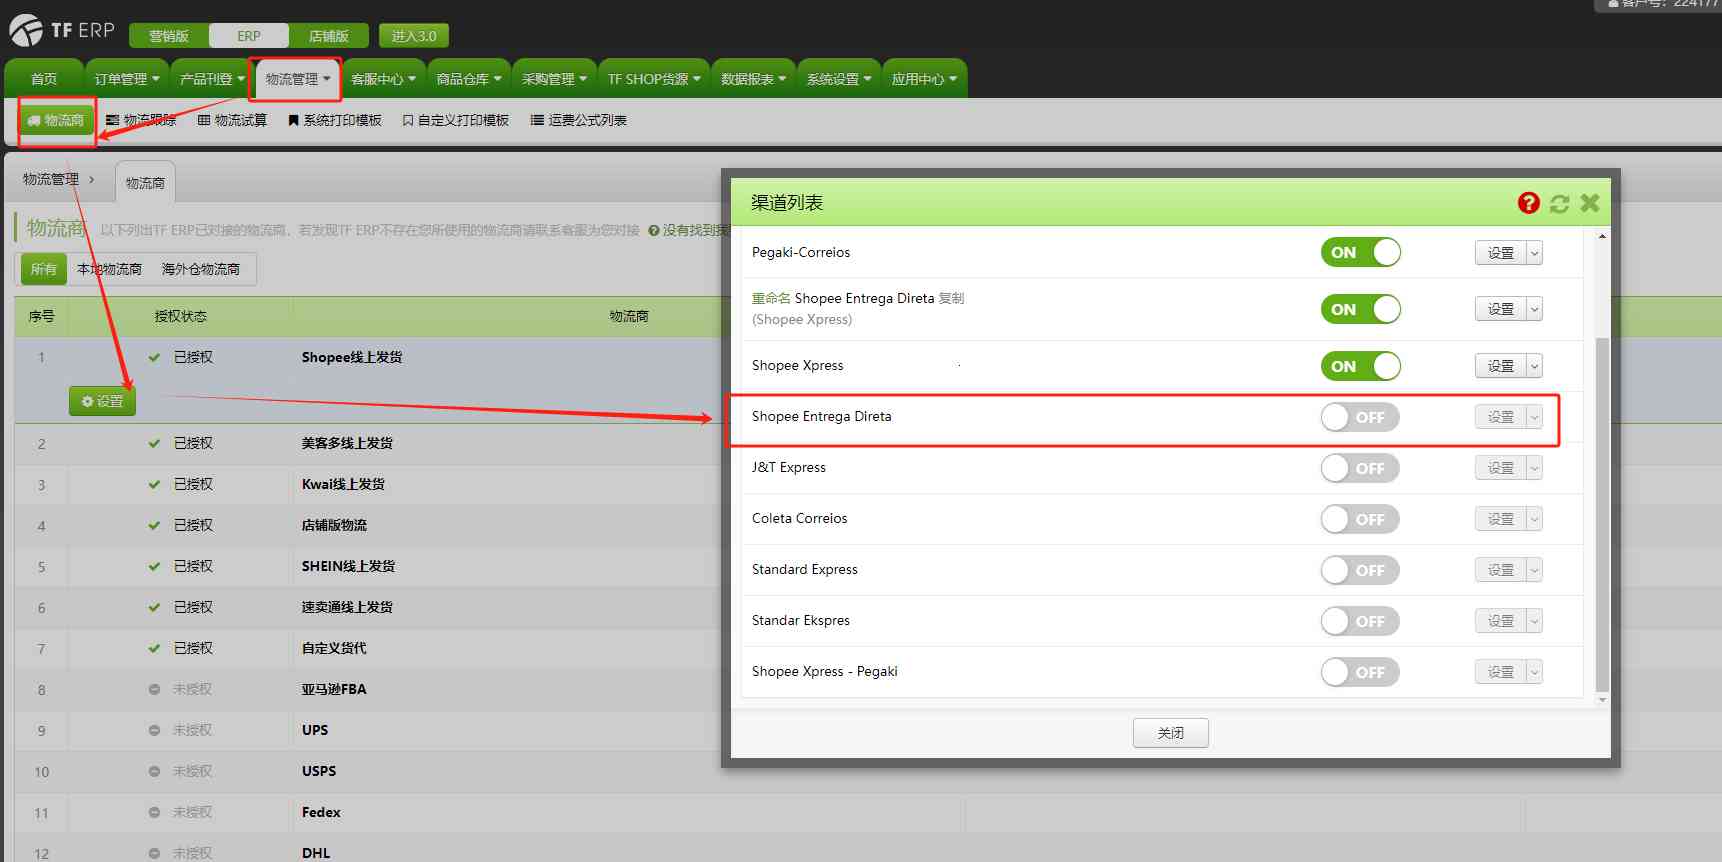Expand the 系统设置 navigation menu
The height and width of the screenshot is (862, 1722).
pos(839,79)
